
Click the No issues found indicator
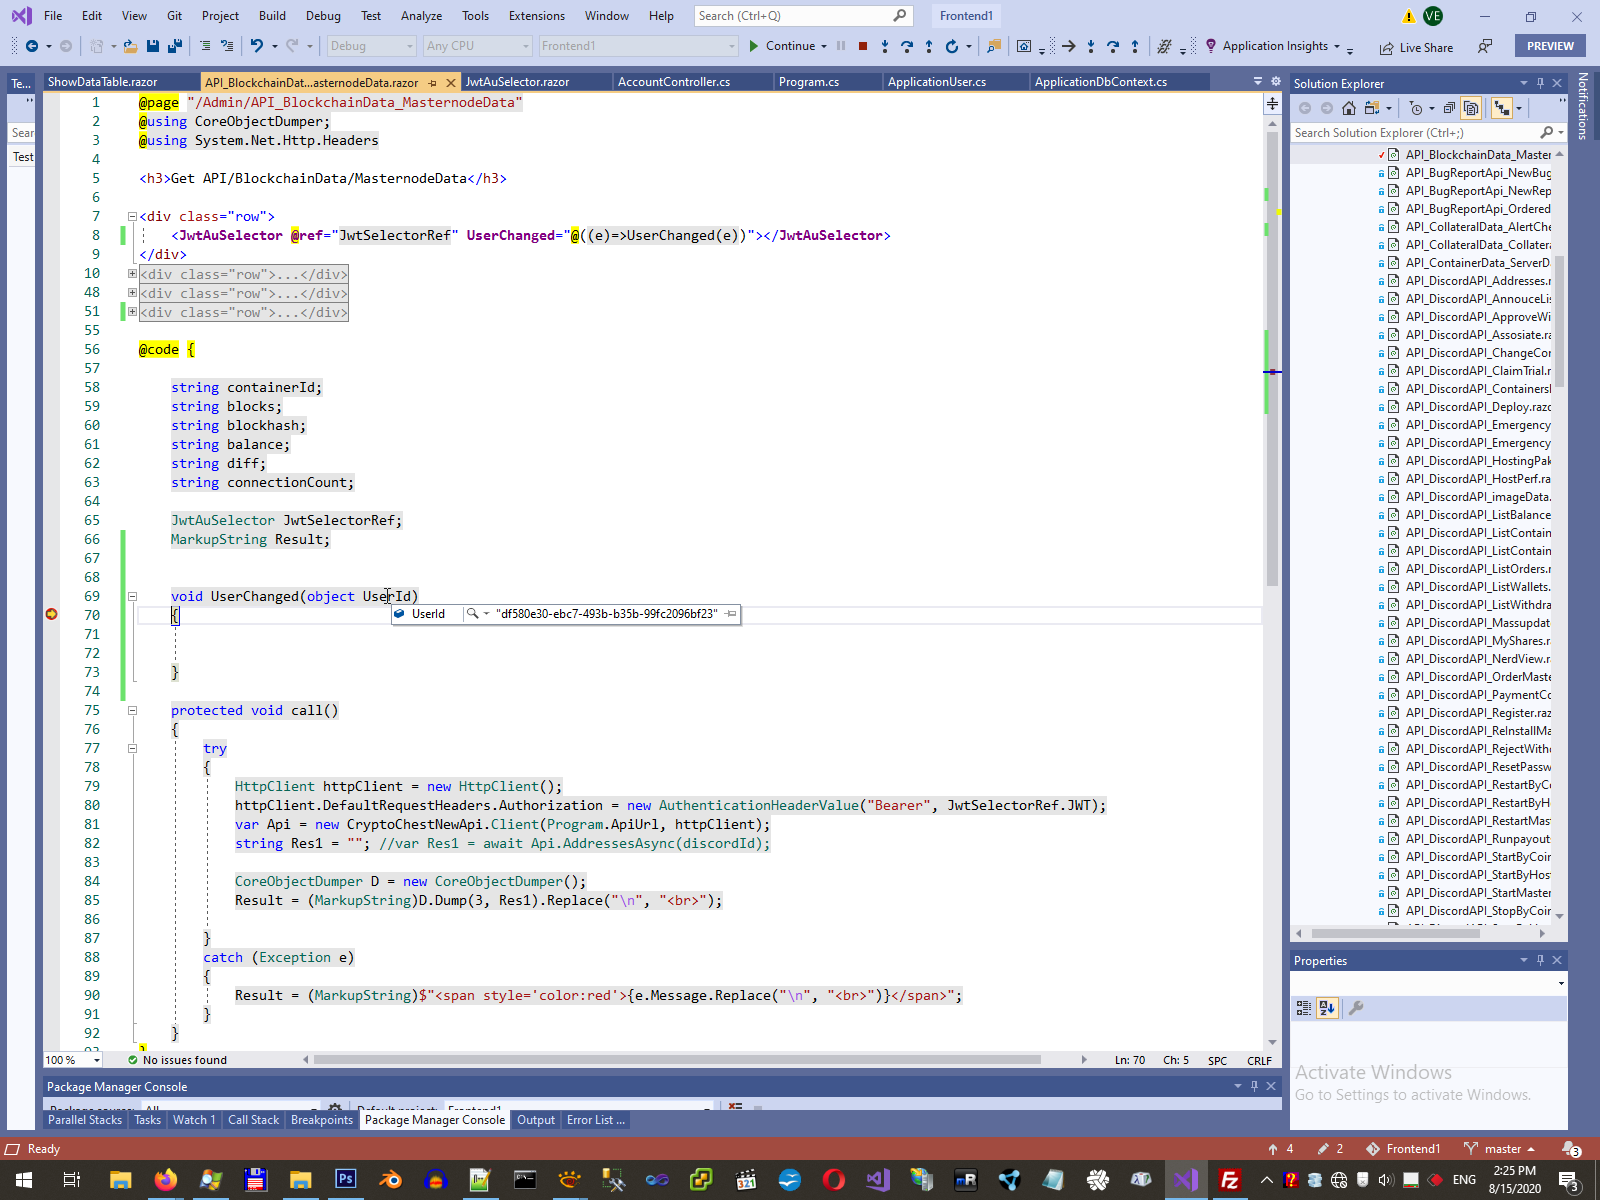tap(177, 1060)
